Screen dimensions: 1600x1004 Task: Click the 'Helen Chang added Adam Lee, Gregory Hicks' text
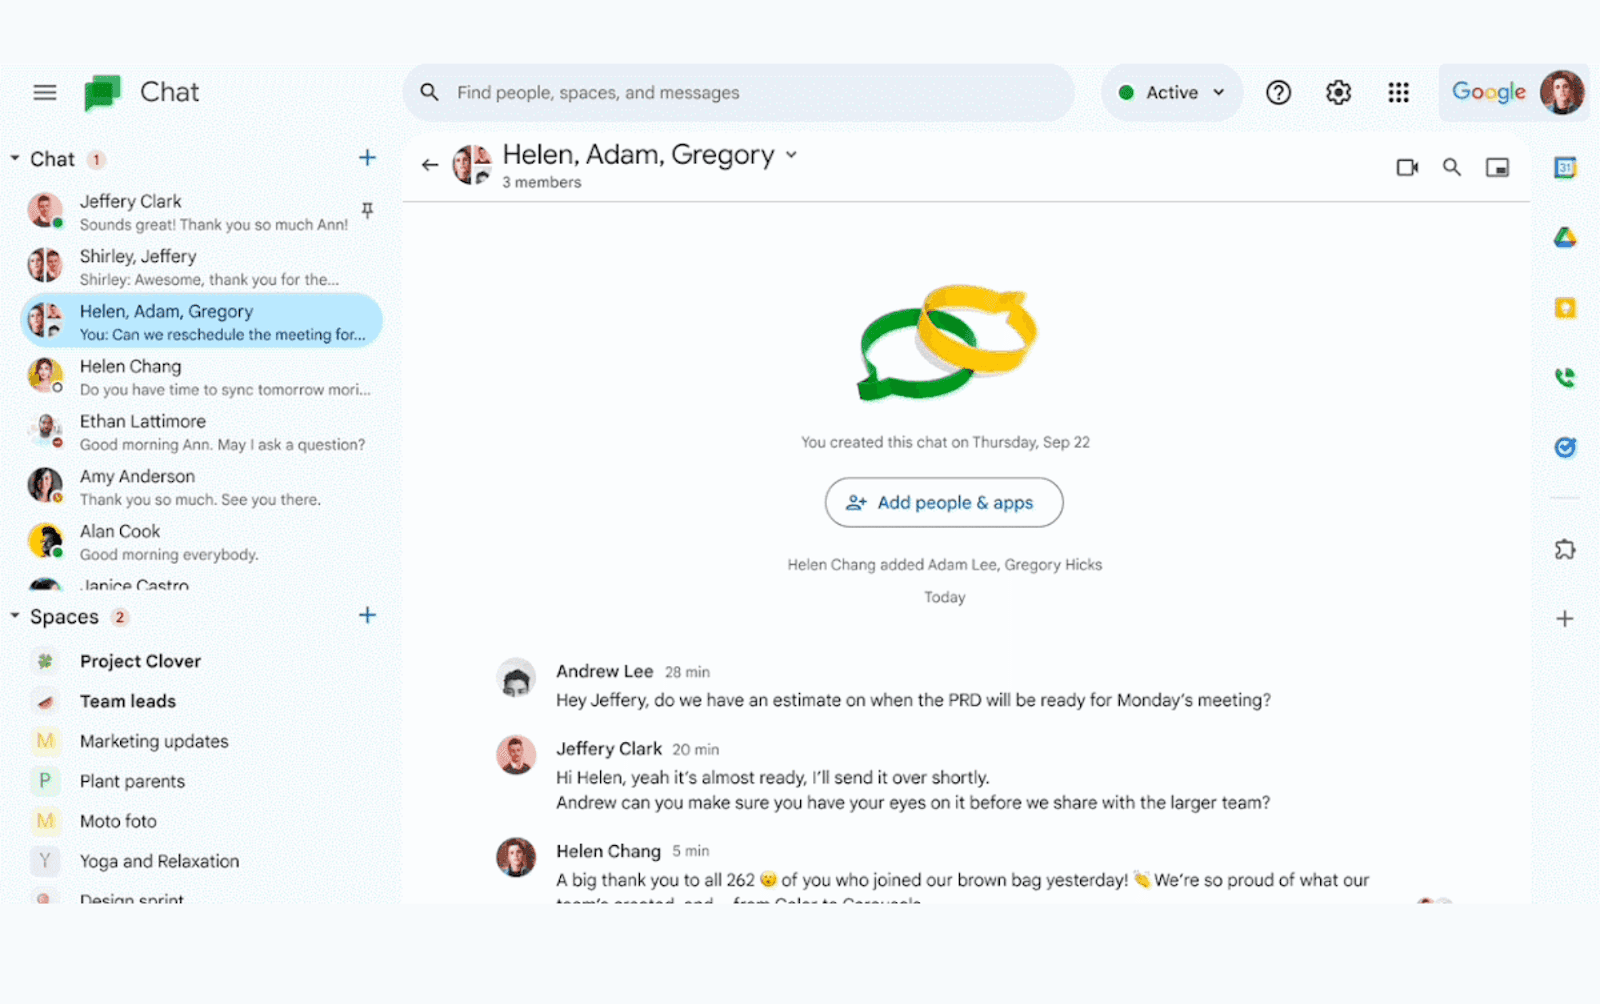[945, 565]
